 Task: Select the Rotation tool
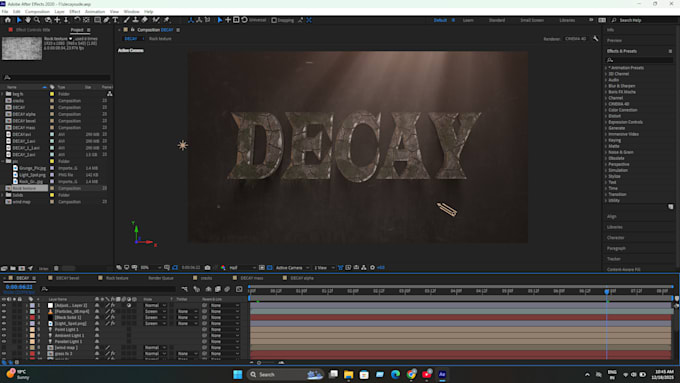click(77, 20)
